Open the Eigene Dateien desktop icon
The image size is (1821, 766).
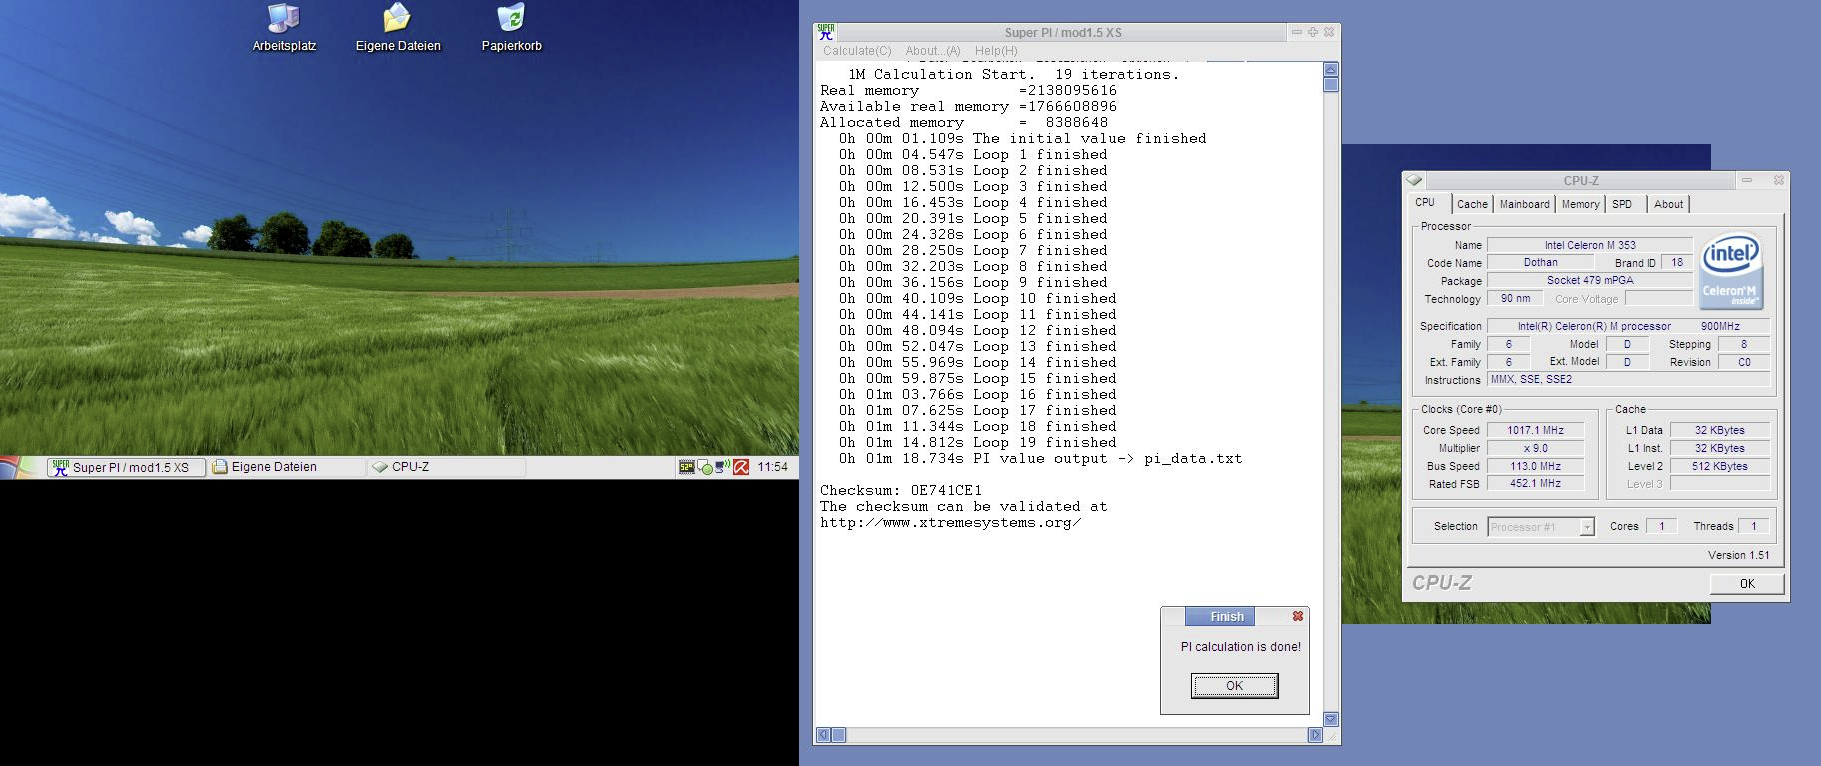tap(398, 28)
